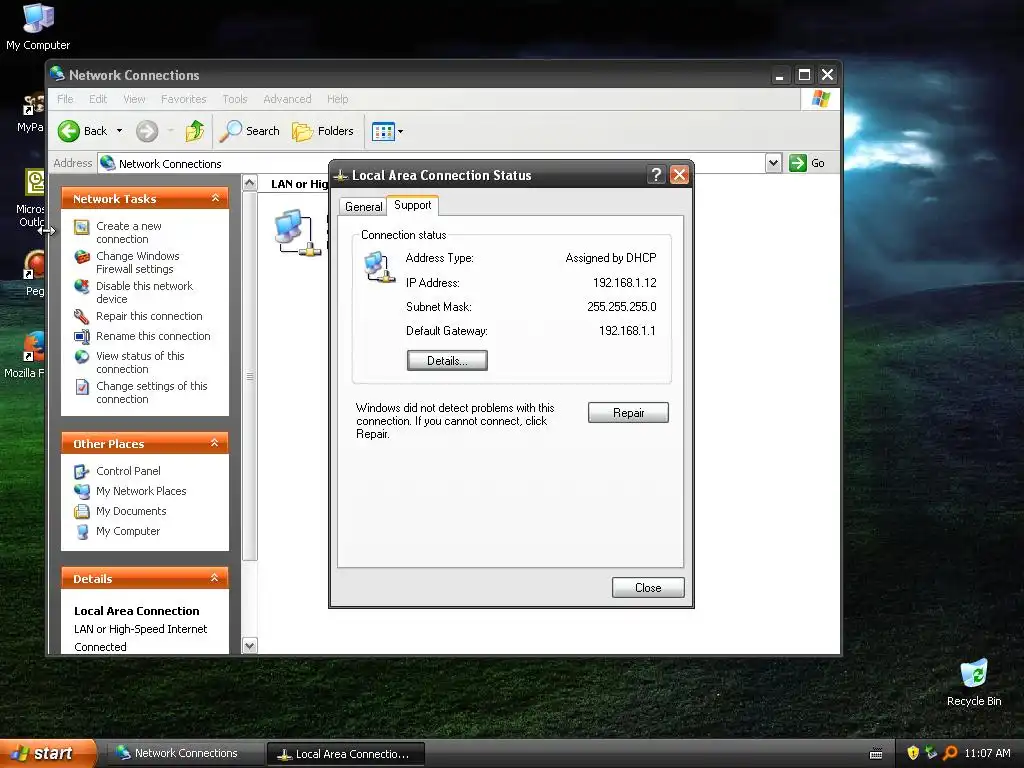The image size is (1024, 768).
Task: Open the Edit menu
Action: pyautogui.click(x=98, y=99)
